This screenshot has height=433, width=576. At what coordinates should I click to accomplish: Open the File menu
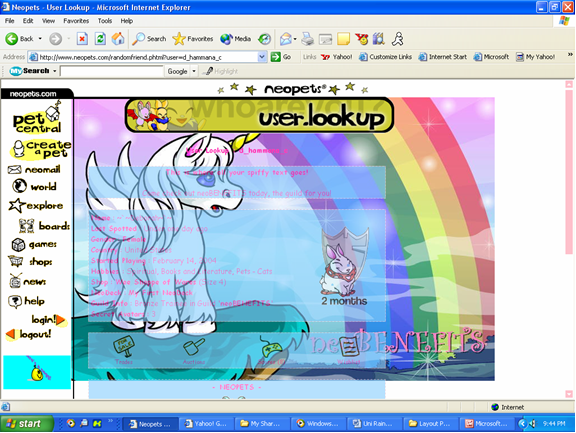point(10,21)
